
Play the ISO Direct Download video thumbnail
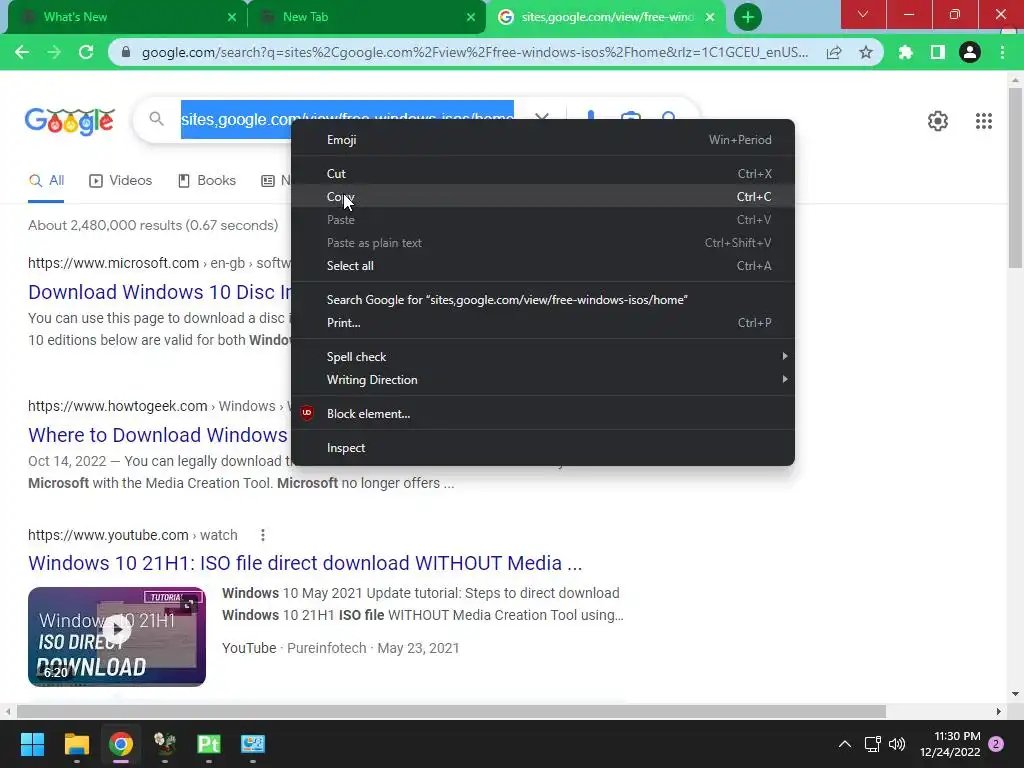coord(117,637)
